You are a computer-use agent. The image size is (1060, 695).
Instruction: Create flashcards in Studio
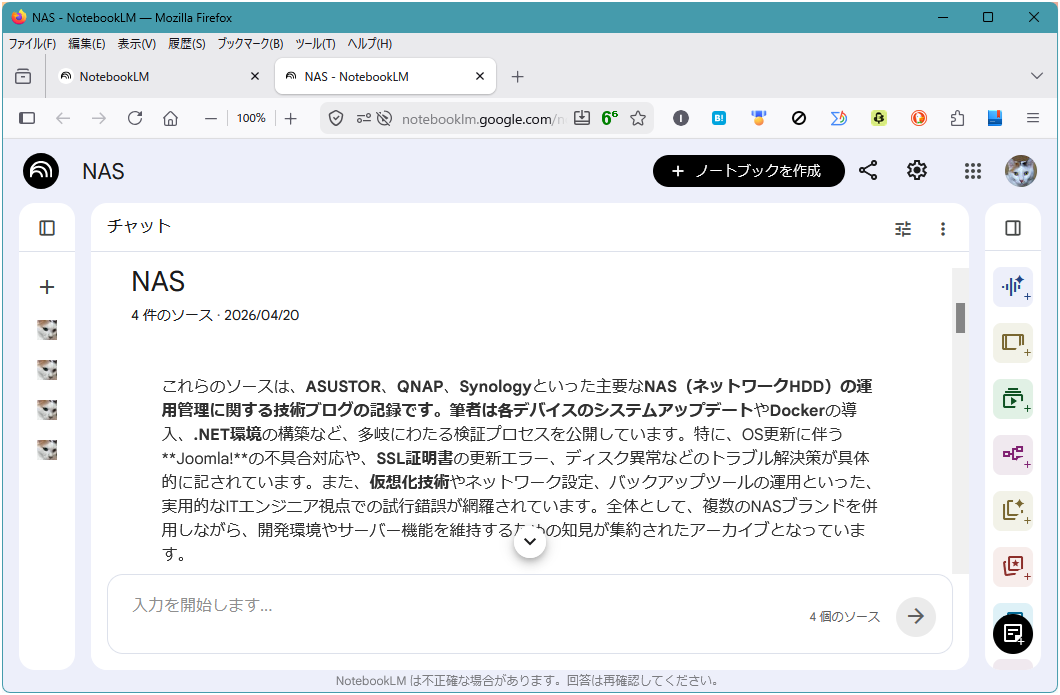coord(1013,567)
